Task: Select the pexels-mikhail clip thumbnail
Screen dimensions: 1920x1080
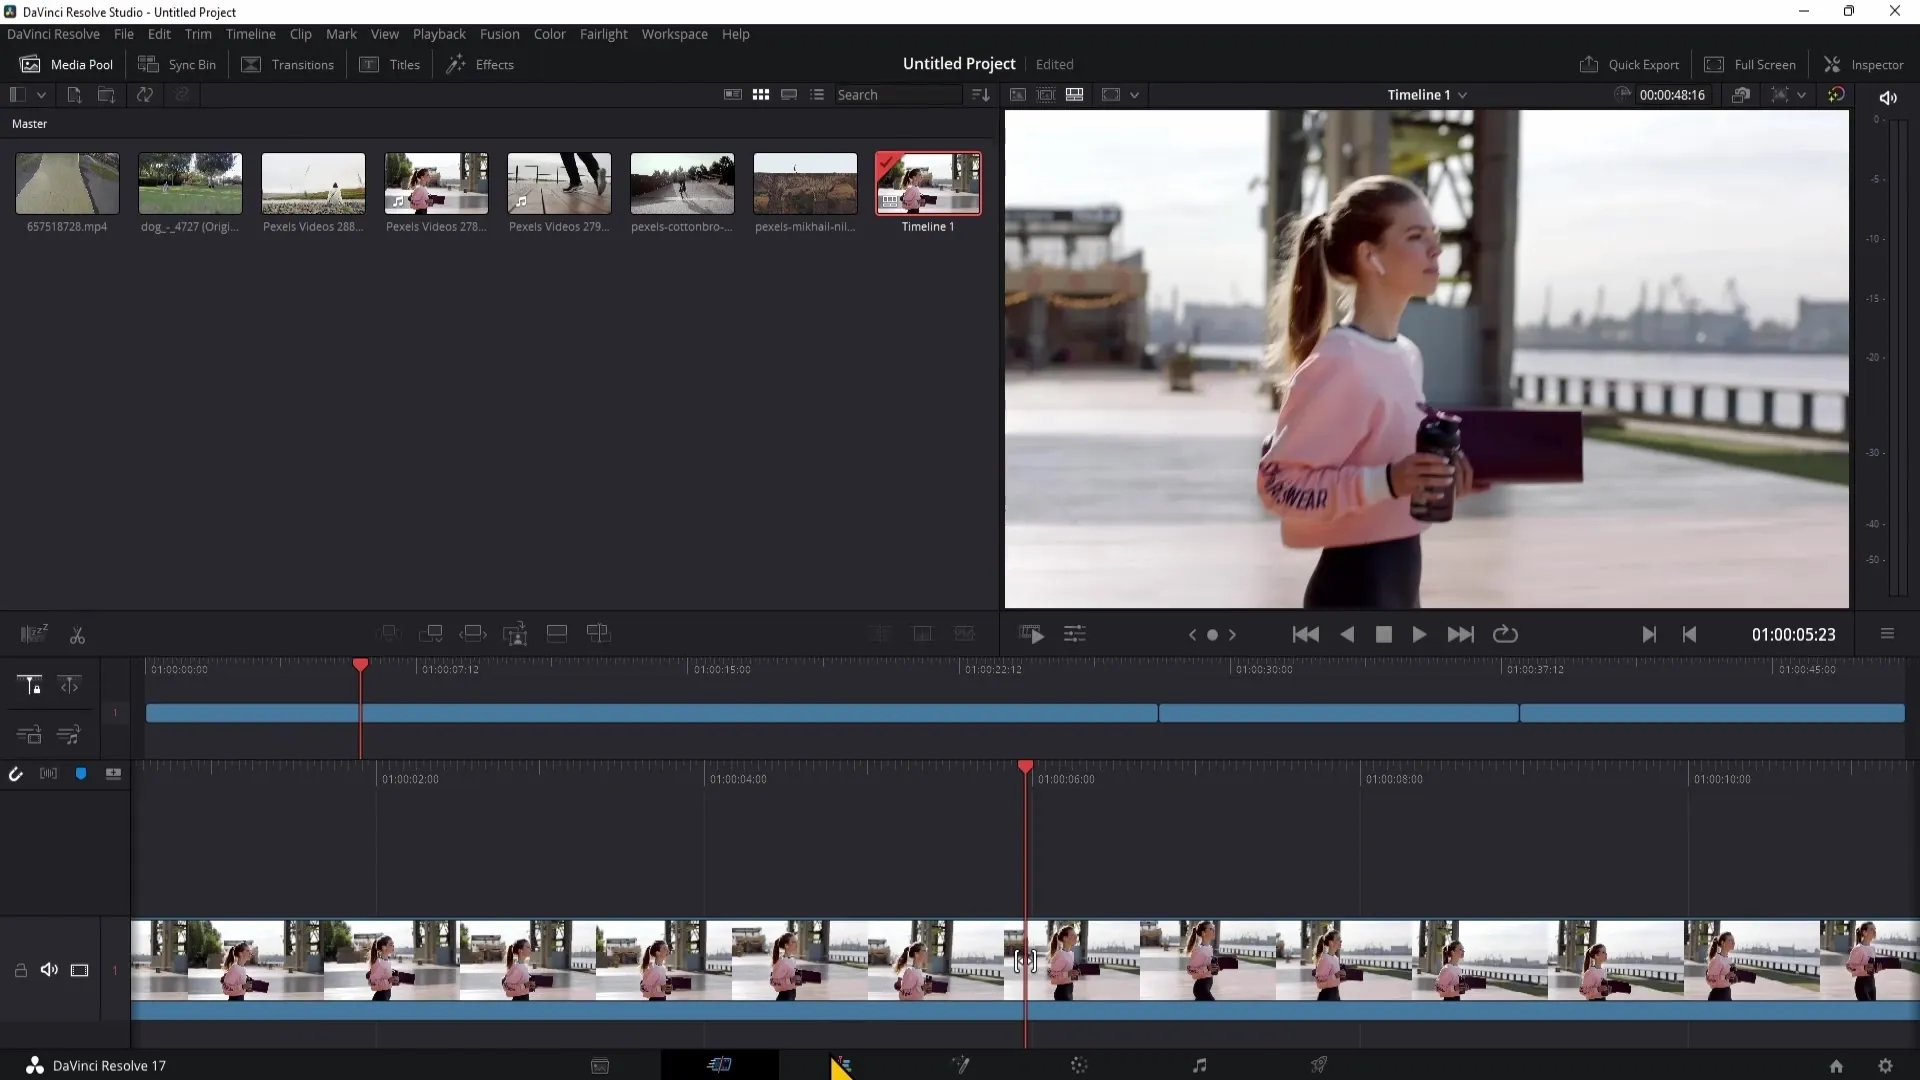Action: coord(806,183)
